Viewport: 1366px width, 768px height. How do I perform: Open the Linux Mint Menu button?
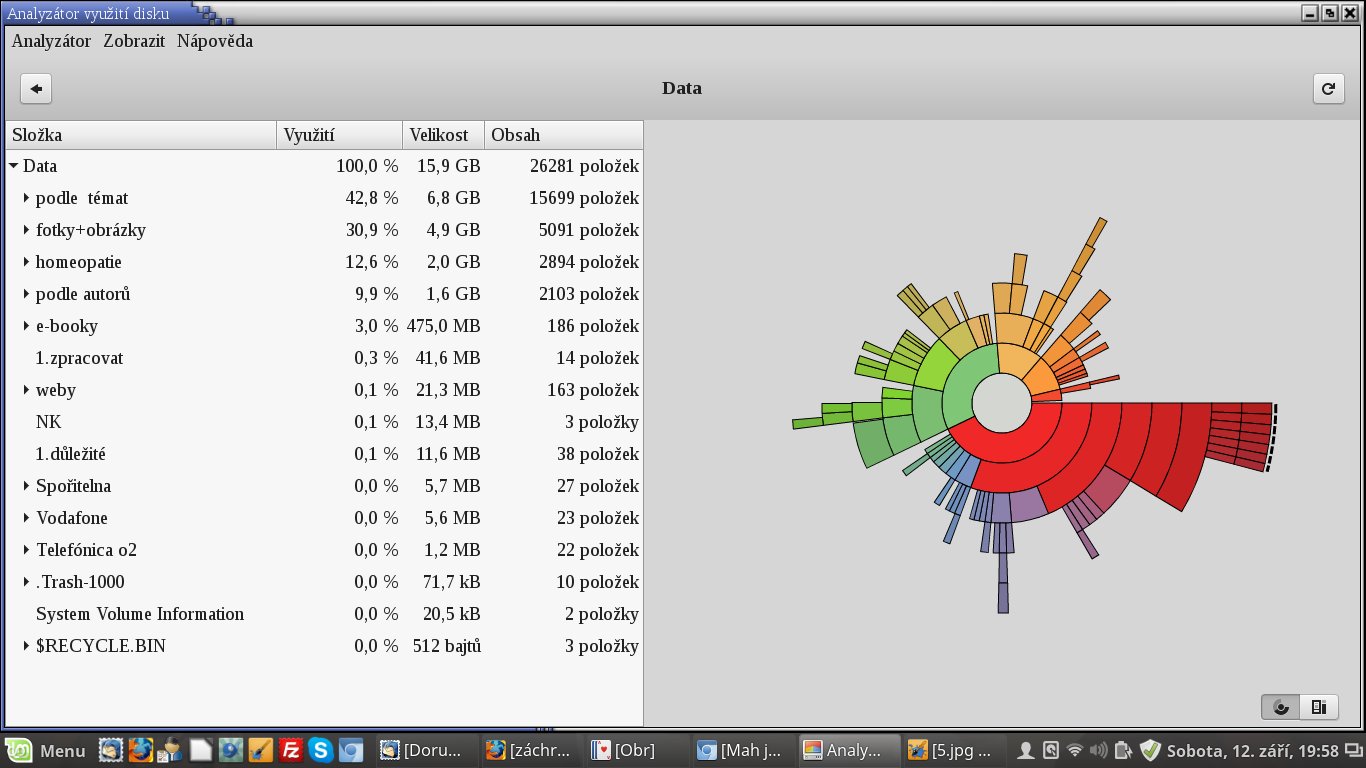coord(48,750)
